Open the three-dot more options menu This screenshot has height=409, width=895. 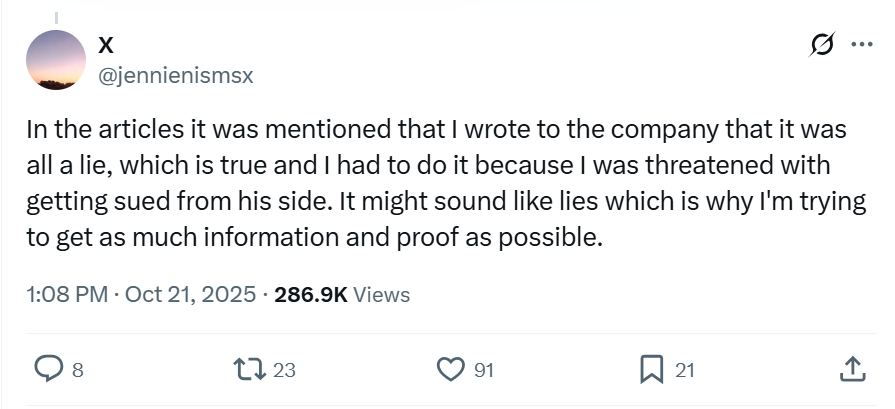click(x=860, y=45)
